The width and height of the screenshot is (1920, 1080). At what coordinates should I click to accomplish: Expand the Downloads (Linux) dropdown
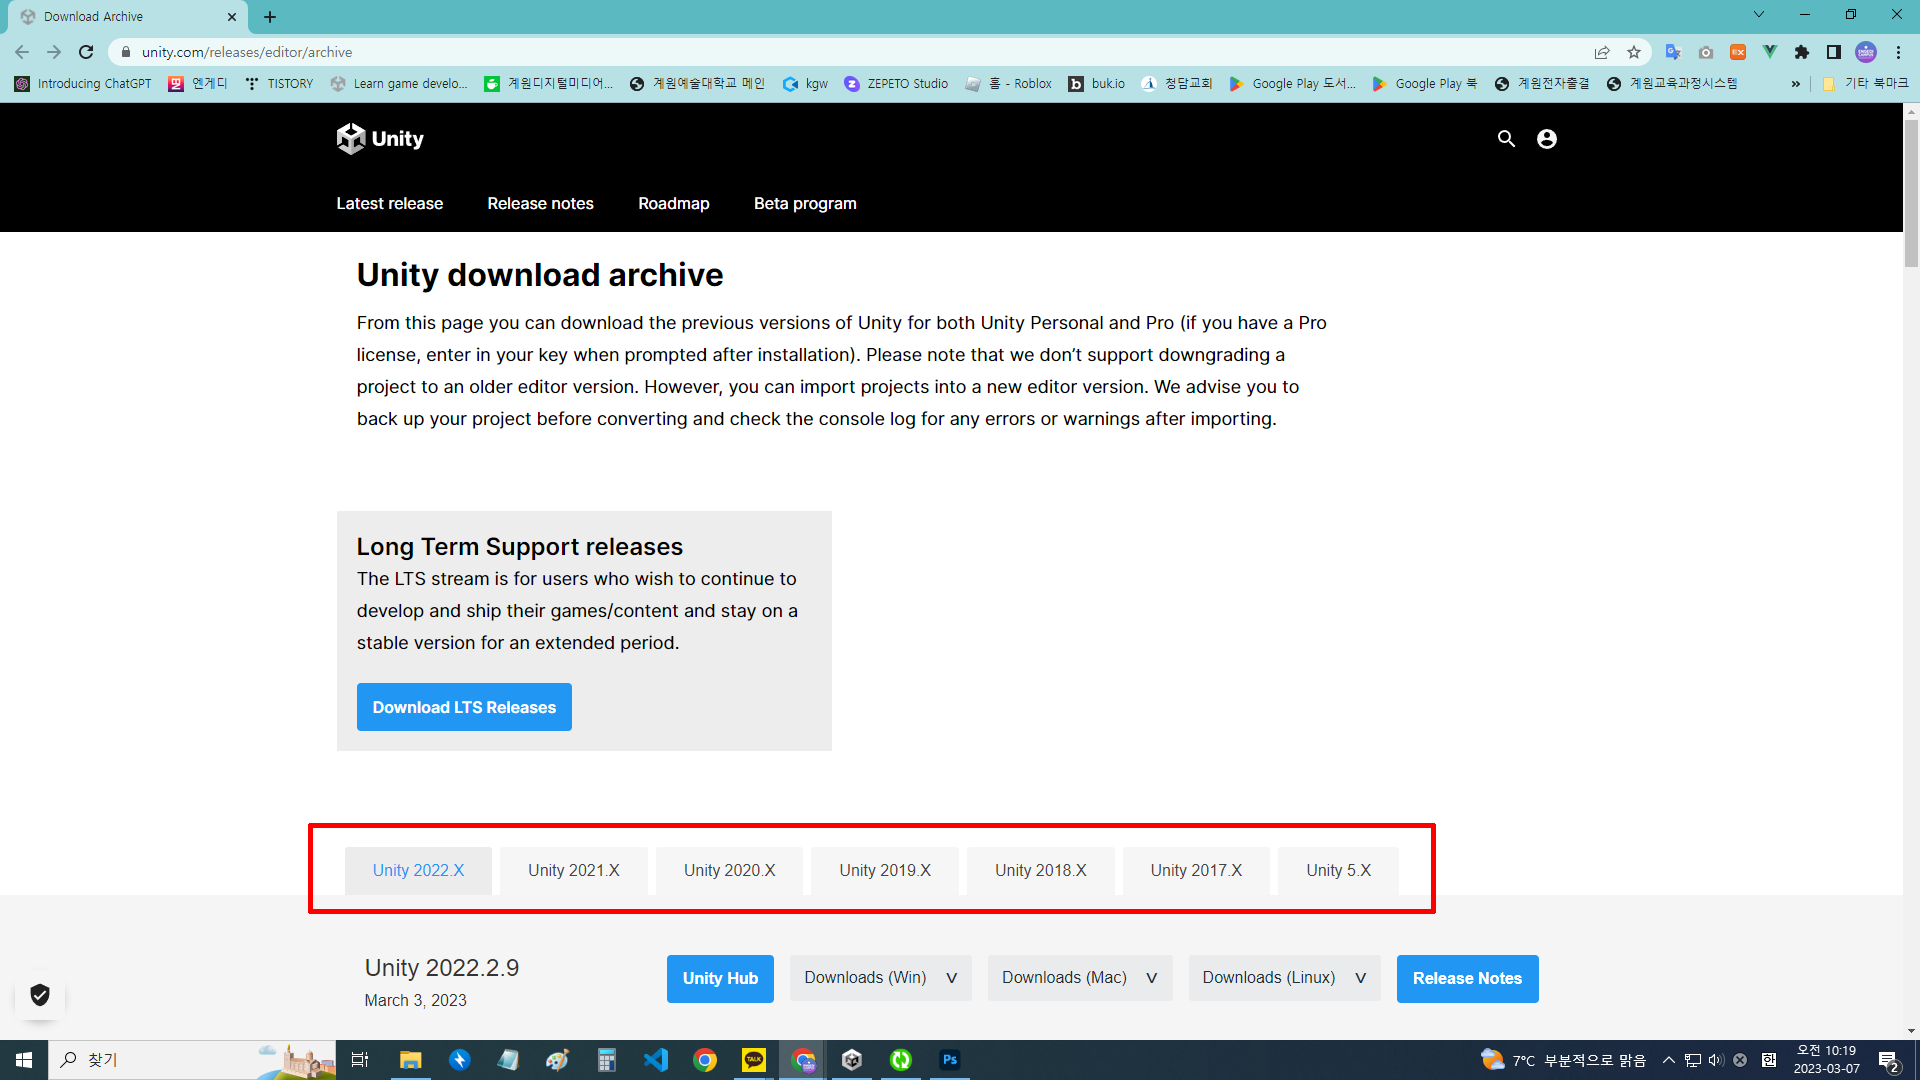[1284, 978]
